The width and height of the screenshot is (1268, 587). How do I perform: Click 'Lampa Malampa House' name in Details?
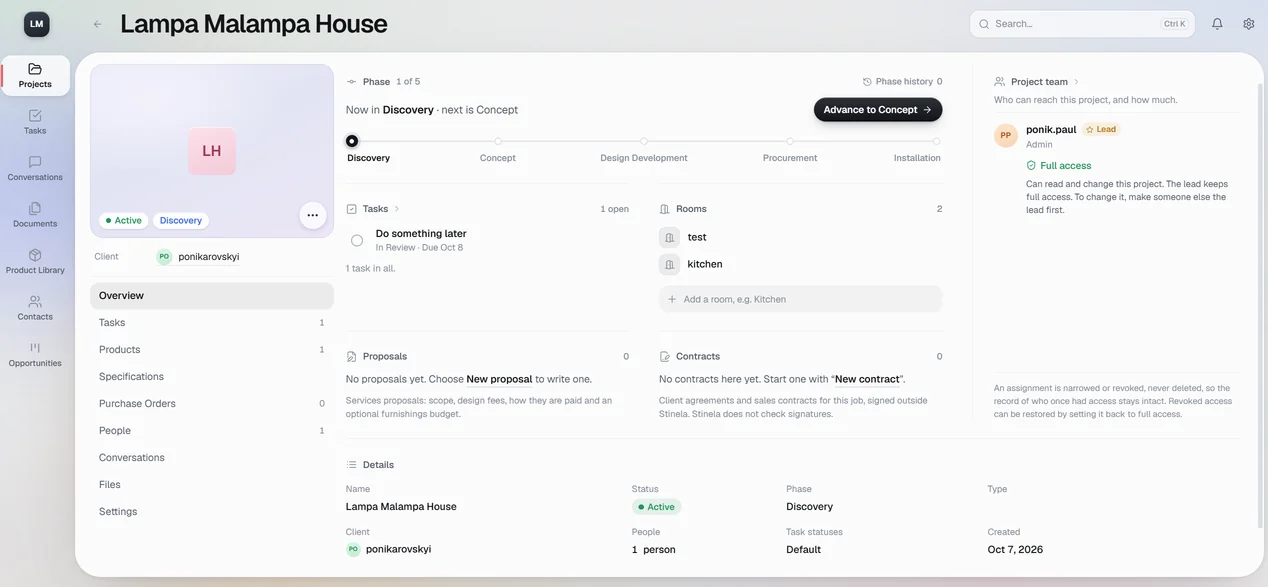(x=401, y=507)
